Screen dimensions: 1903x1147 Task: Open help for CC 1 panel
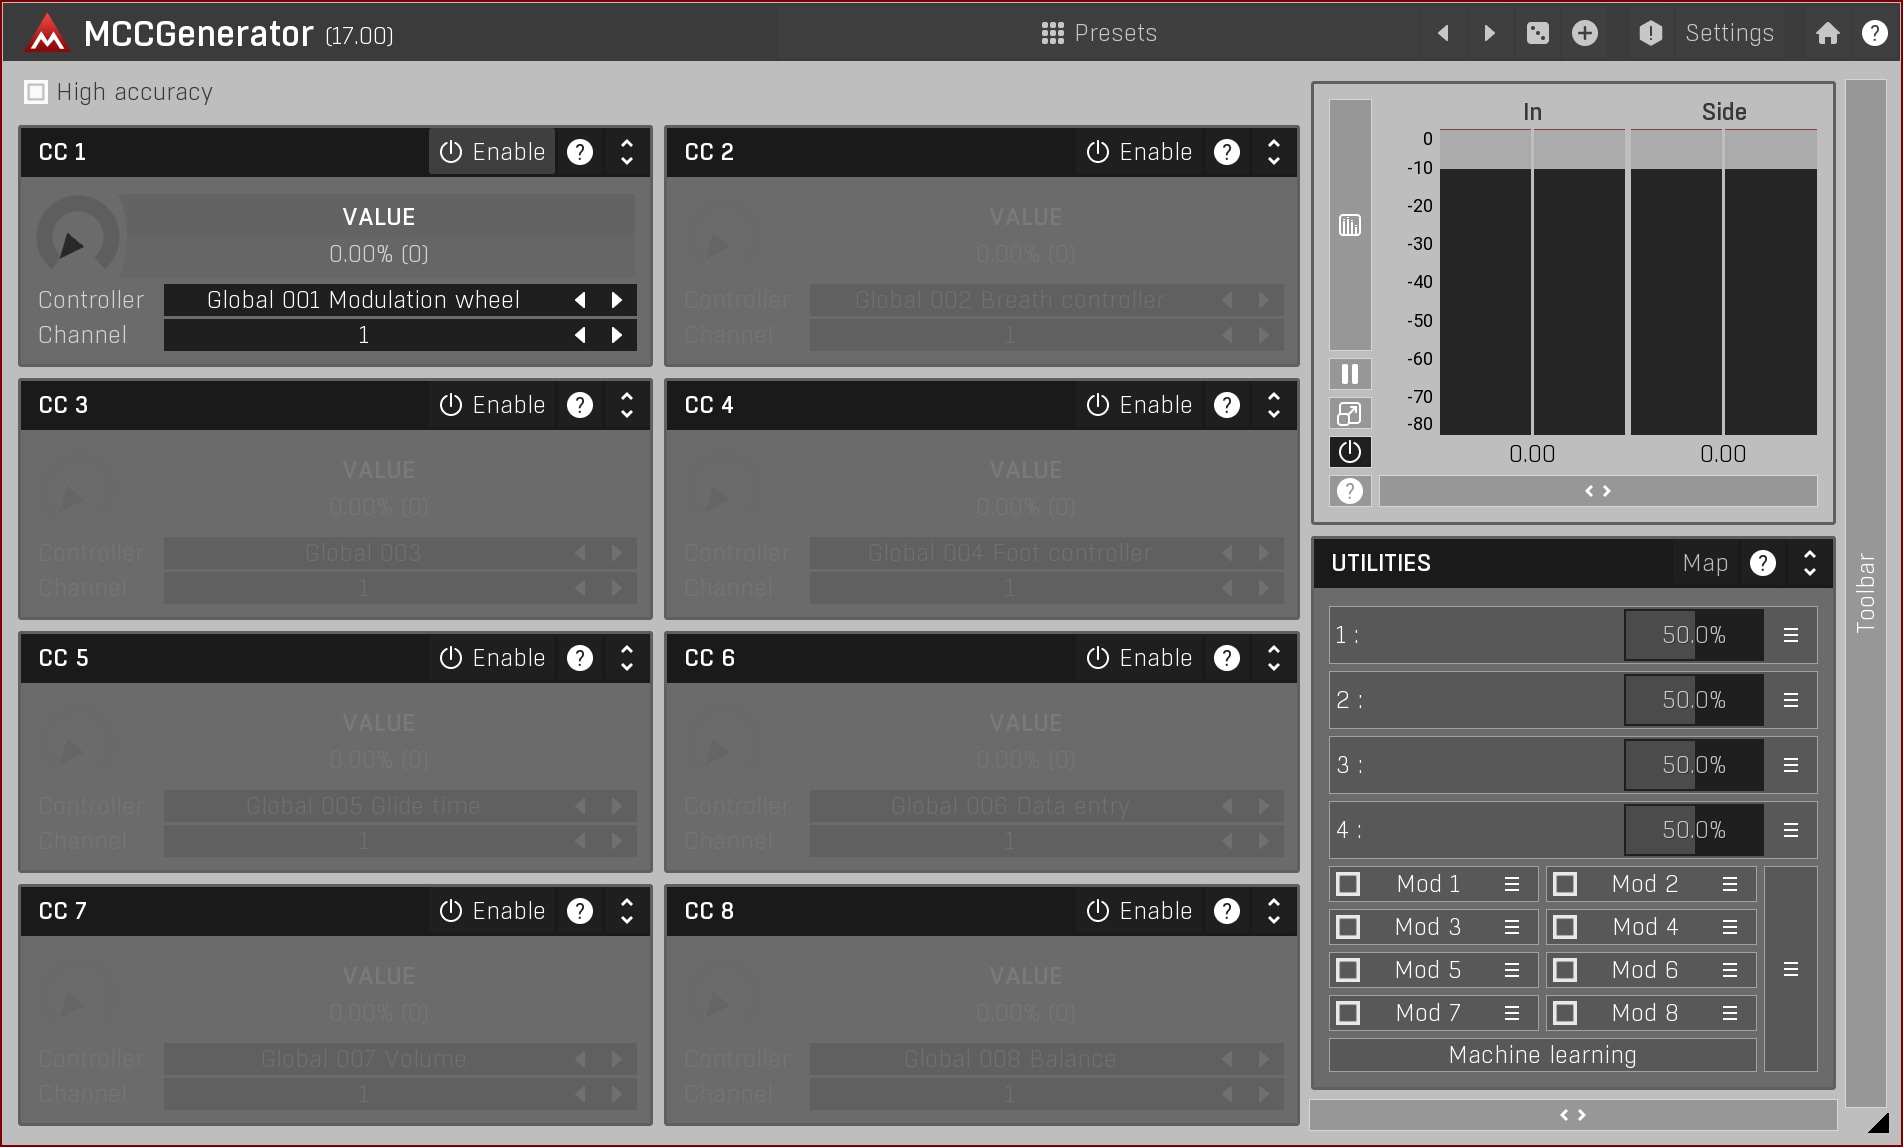[580, 152]
